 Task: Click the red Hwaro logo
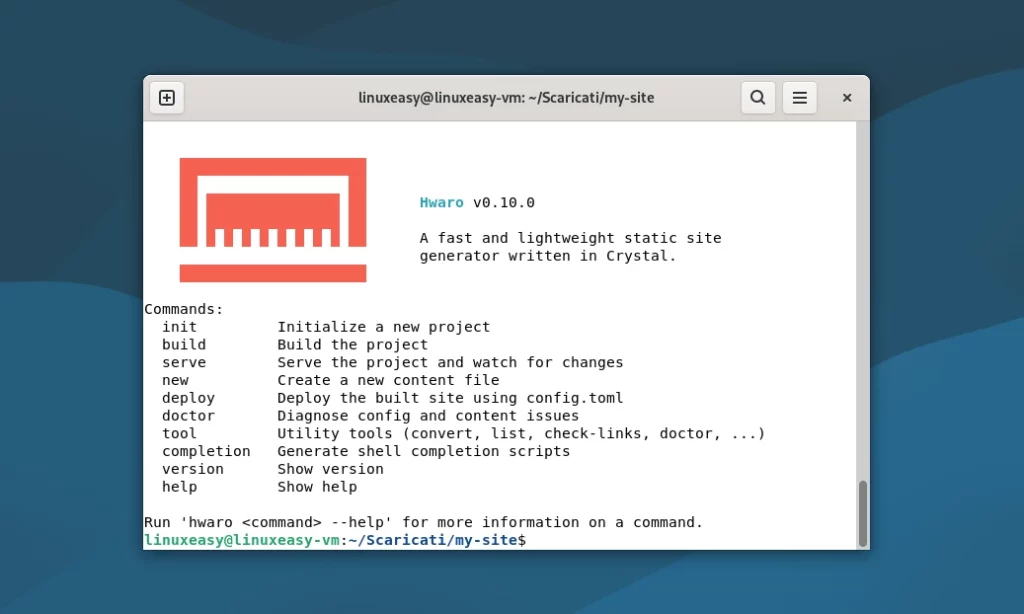click(273, 220)
